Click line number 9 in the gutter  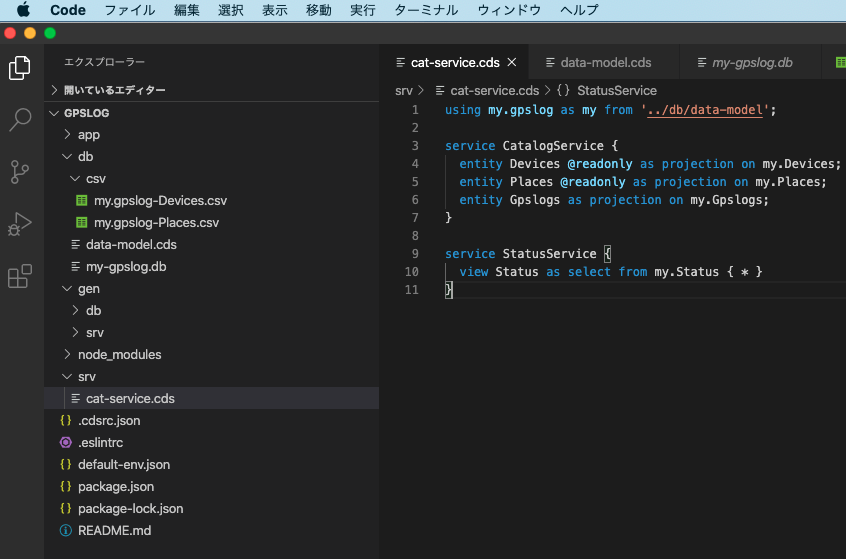tap(415, 254)
